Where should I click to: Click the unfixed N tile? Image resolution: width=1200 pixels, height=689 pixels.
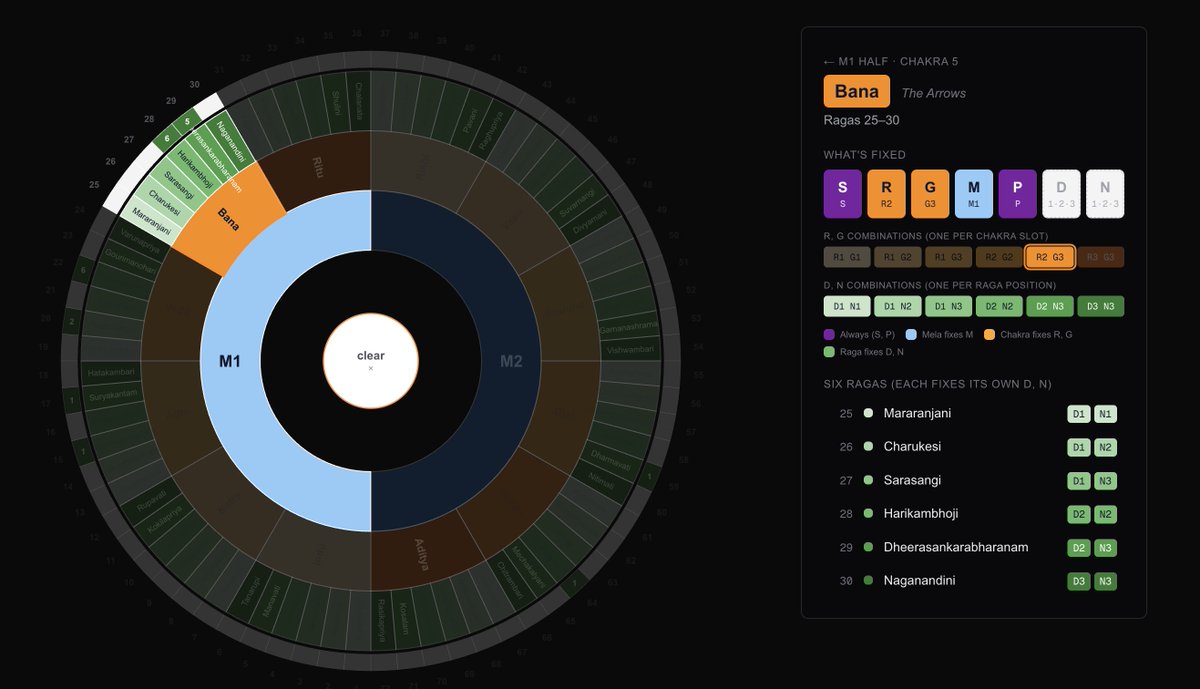1105,194
